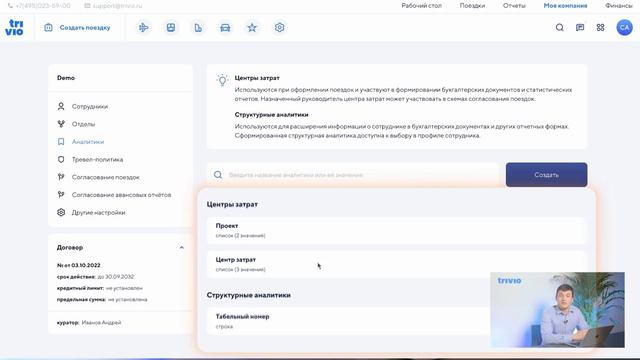Click the Согласование поездок icon
The image size is (640, 360).
click(61, 177)
